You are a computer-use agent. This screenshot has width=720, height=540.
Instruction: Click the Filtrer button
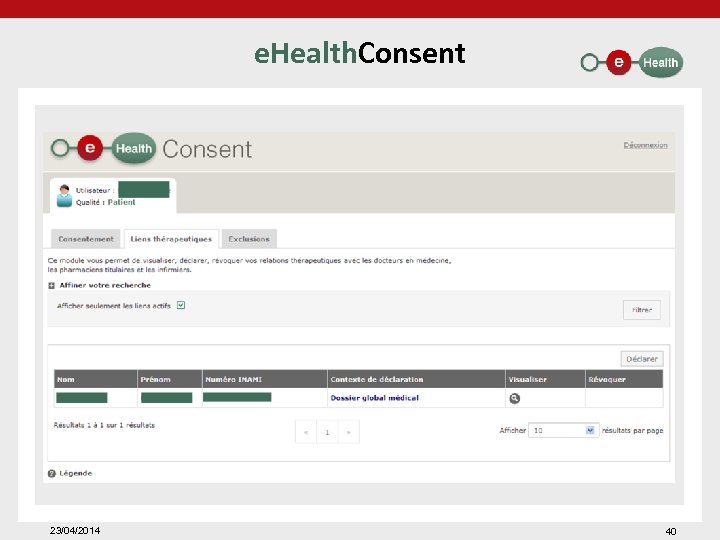point(641,310)
